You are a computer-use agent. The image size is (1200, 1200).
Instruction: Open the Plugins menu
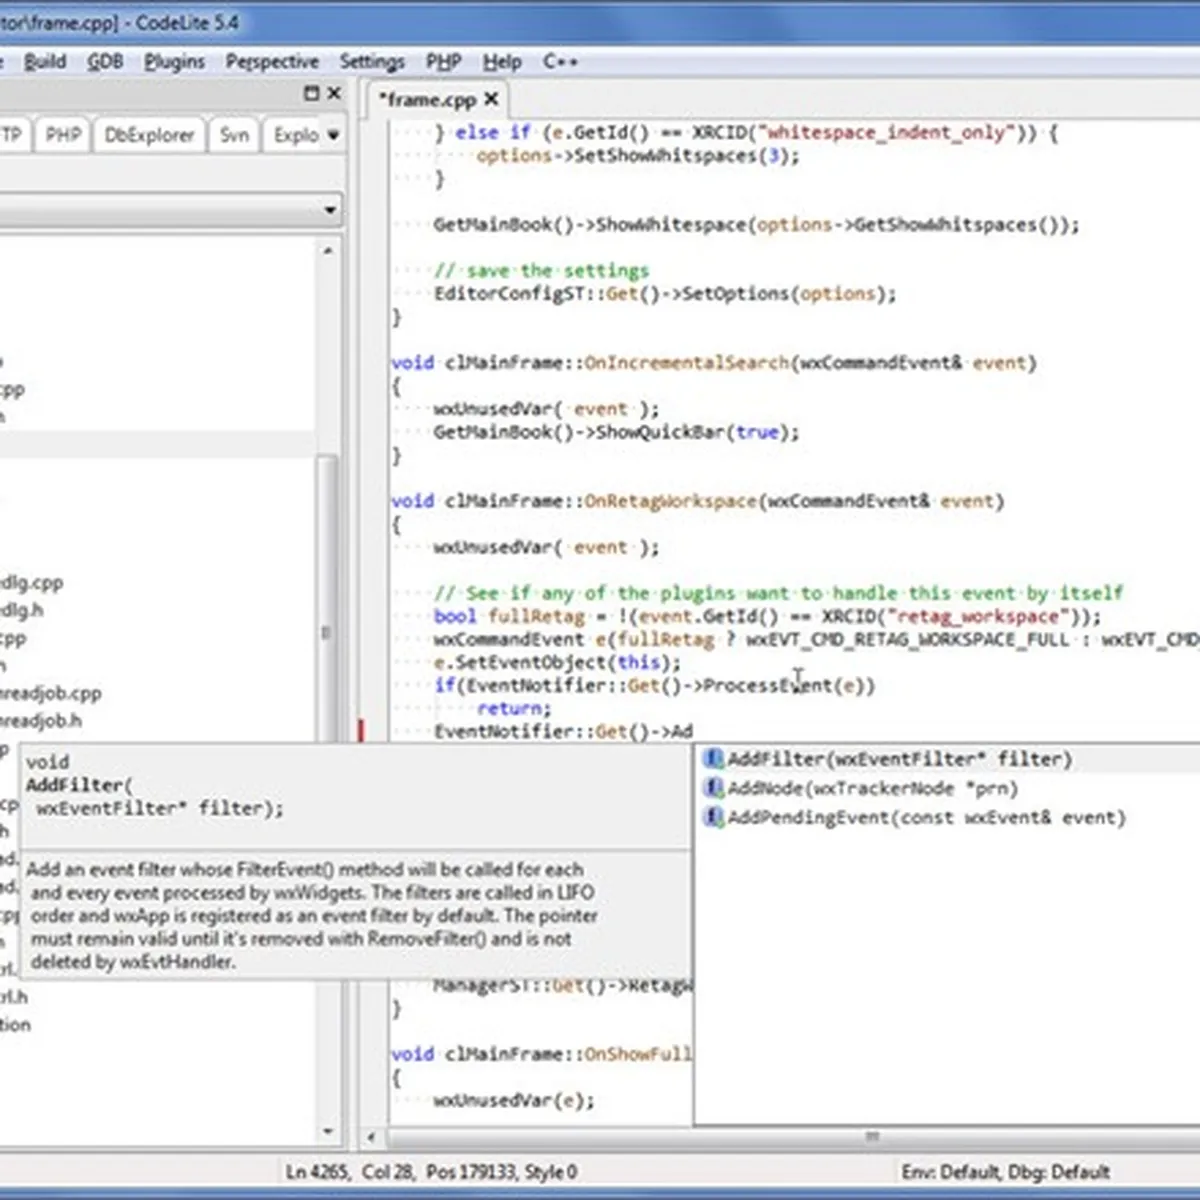click(174, 62)
